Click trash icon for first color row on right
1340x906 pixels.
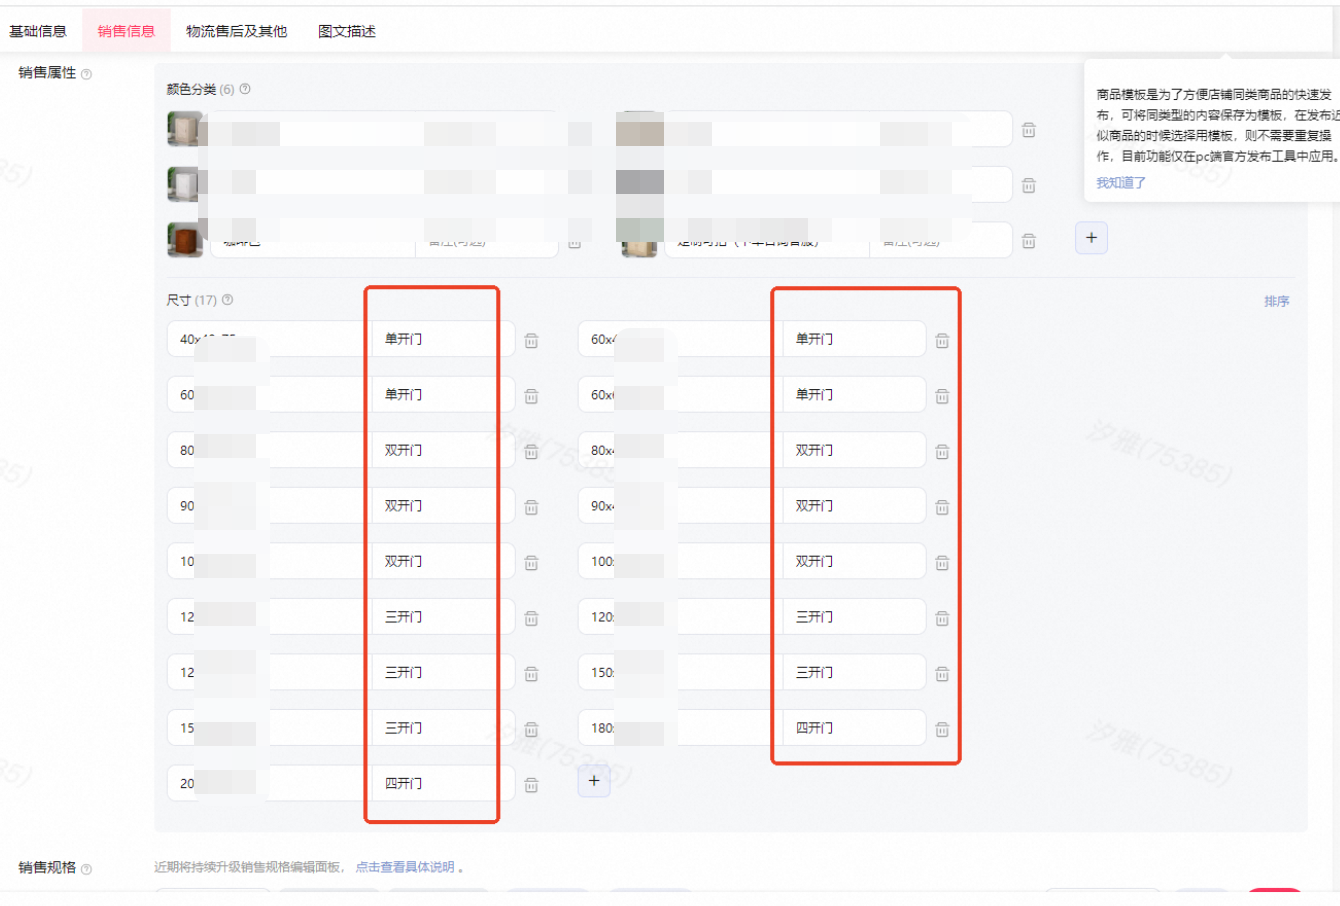click(x=1029, y=130)
